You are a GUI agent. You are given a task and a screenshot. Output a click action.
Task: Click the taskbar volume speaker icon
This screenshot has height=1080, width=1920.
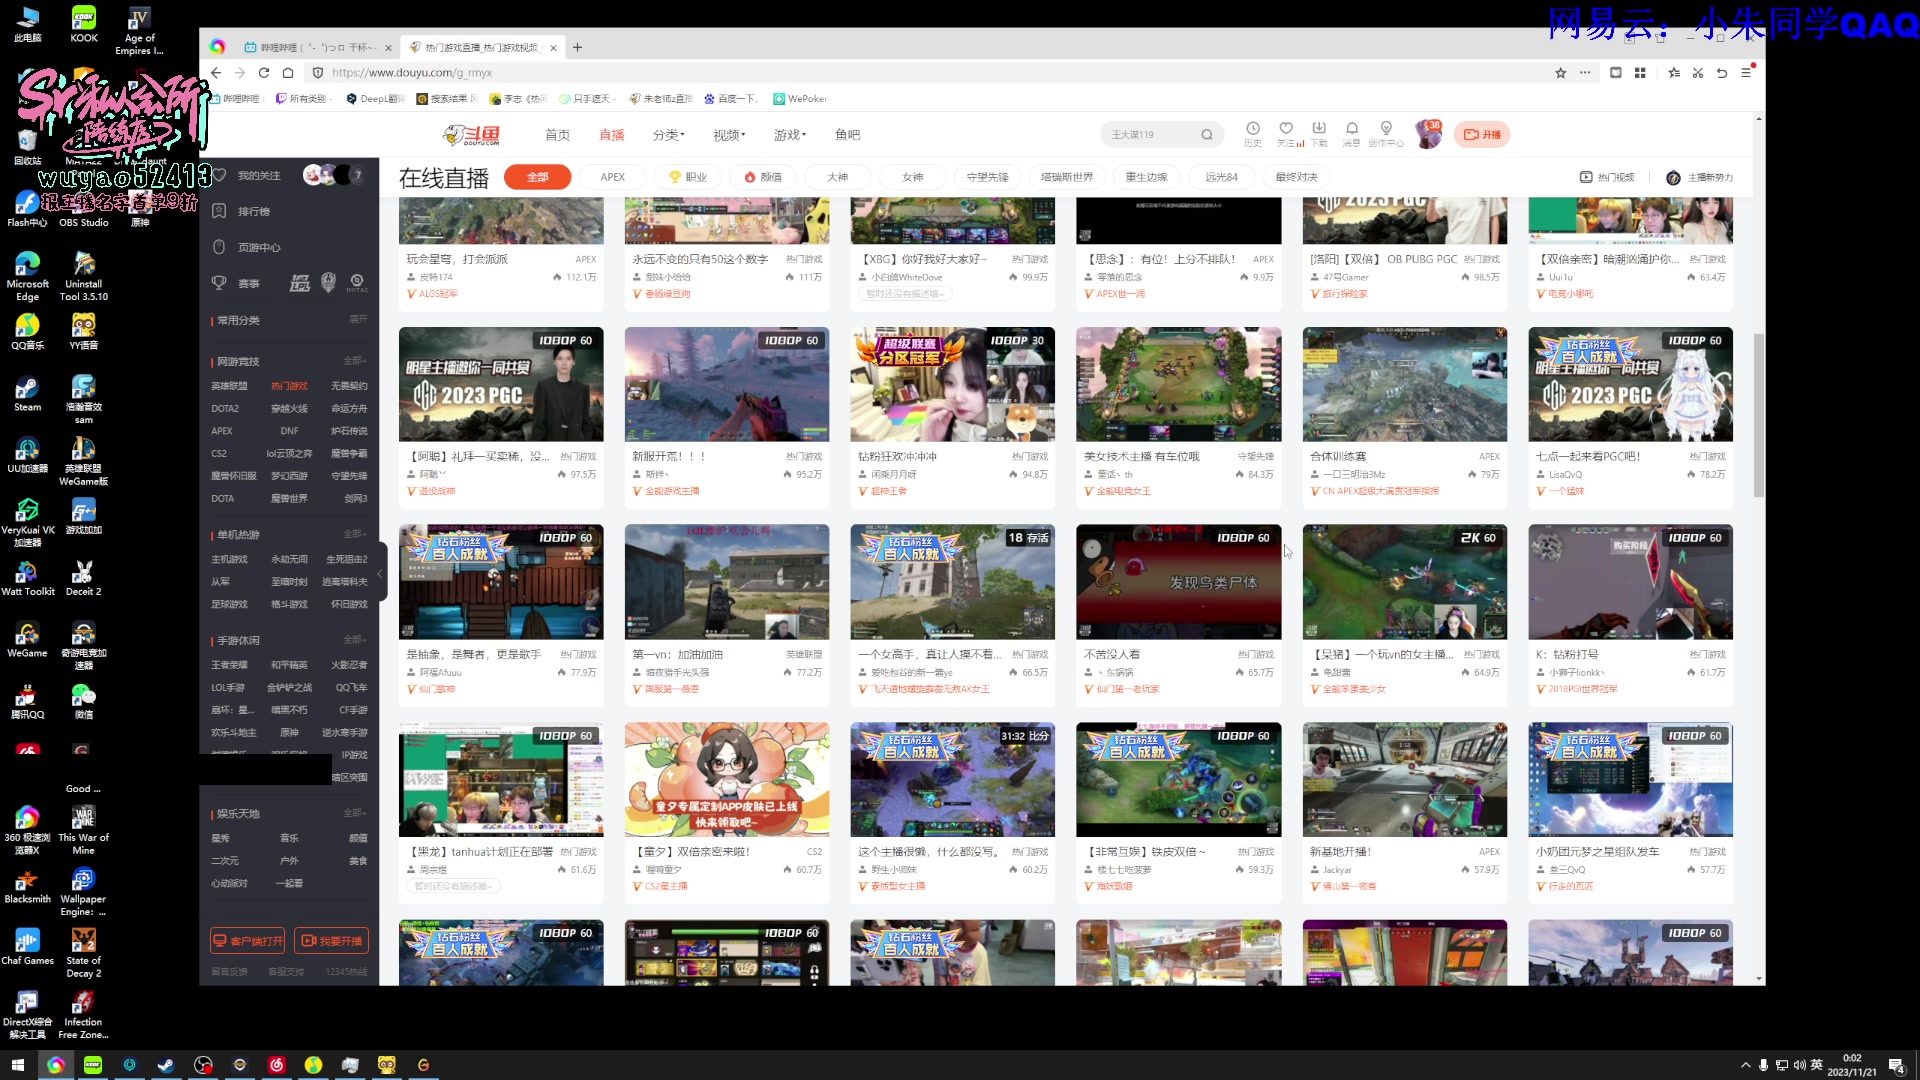[1799, 1065]
